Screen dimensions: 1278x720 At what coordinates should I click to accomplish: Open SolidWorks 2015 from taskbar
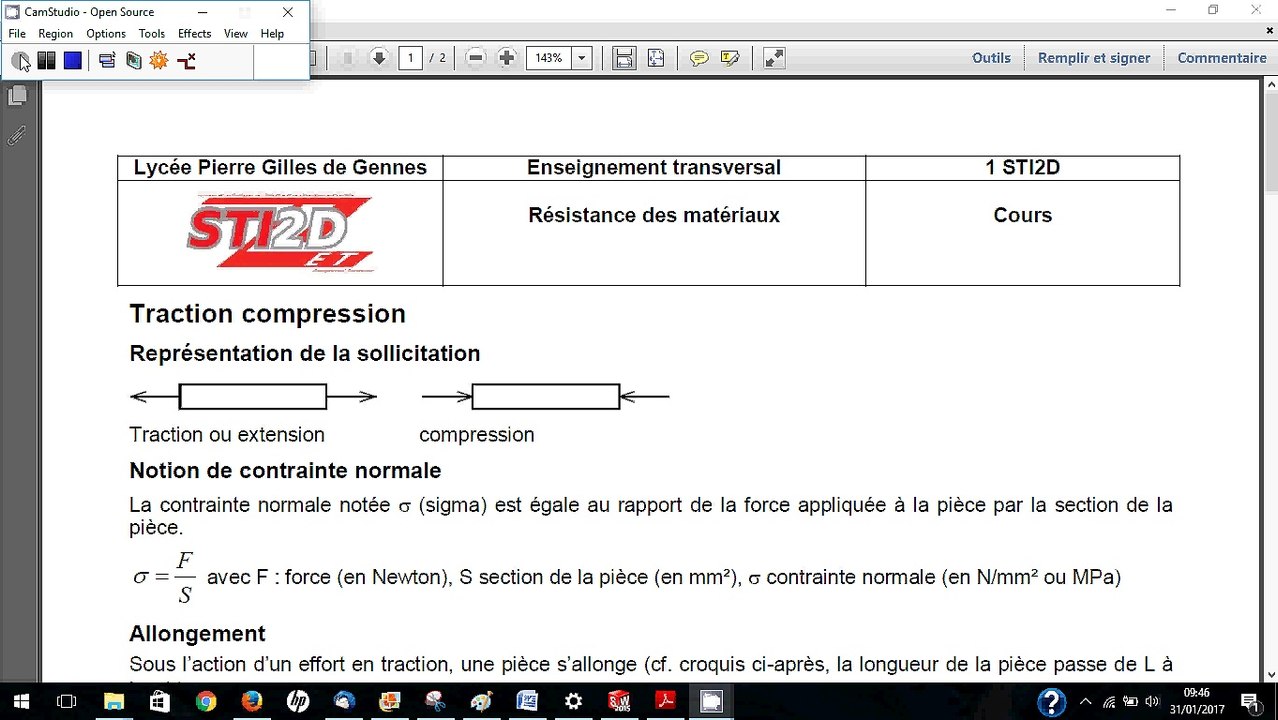619,701
